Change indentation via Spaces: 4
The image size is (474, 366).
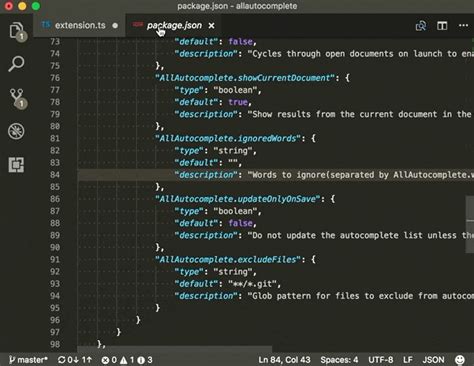click(x=339, y=360)
